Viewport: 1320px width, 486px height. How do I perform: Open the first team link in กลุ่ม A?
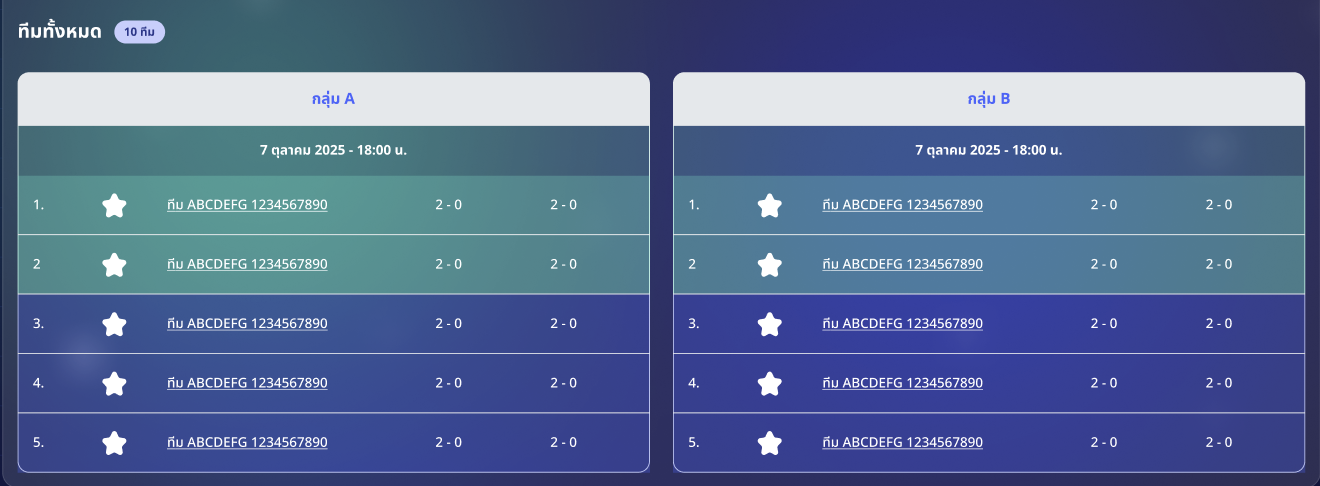tap(247, 205)
